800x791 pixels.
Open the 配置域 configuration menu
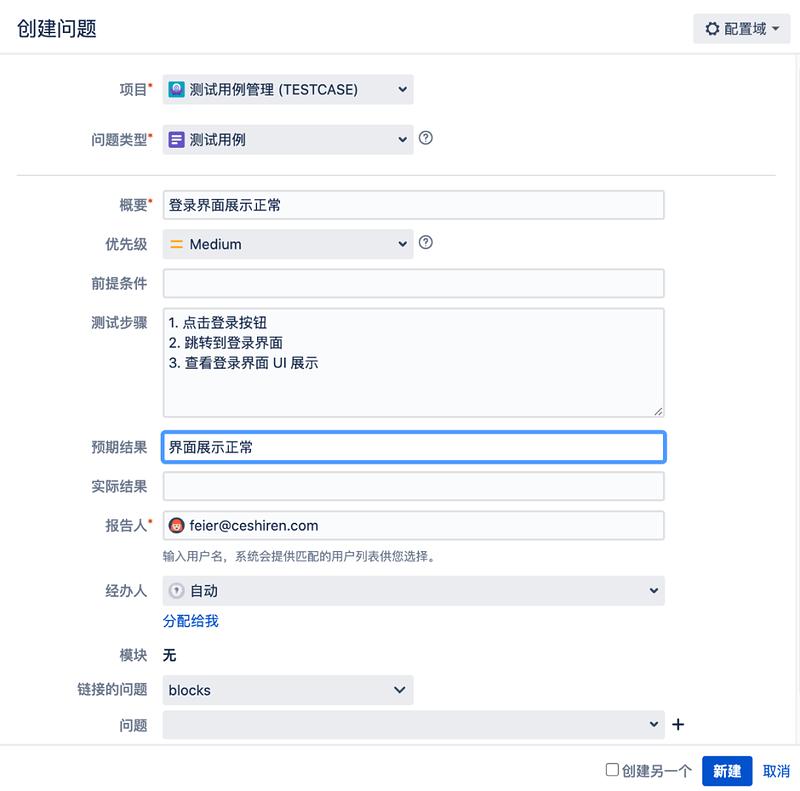click(x=740, y=28)
